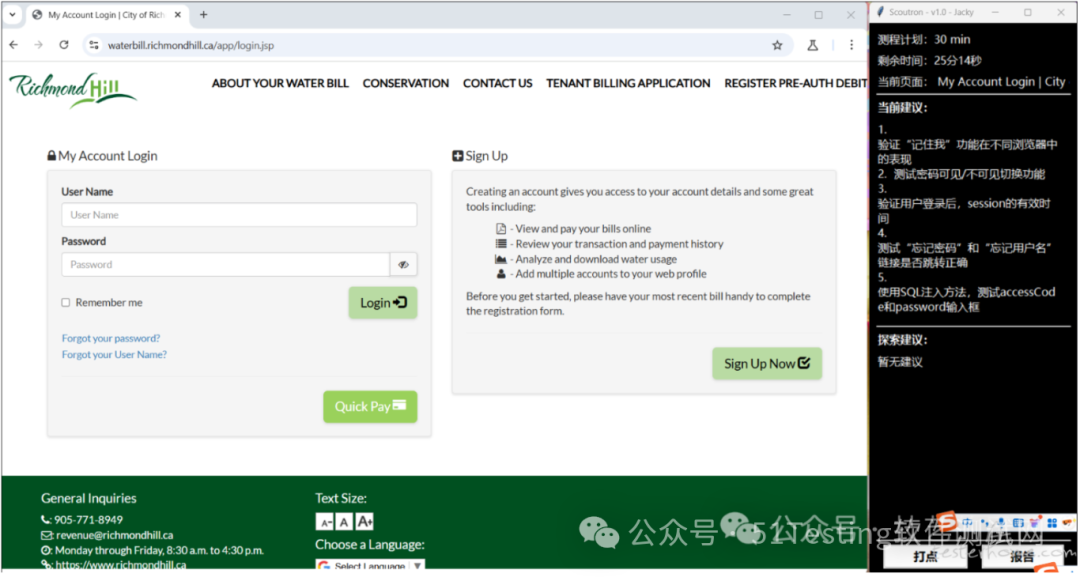Image resolution: width=1080 pixels, height=577 pixels.
Task: Click the Password input field
Action: [x=225, y=264]
